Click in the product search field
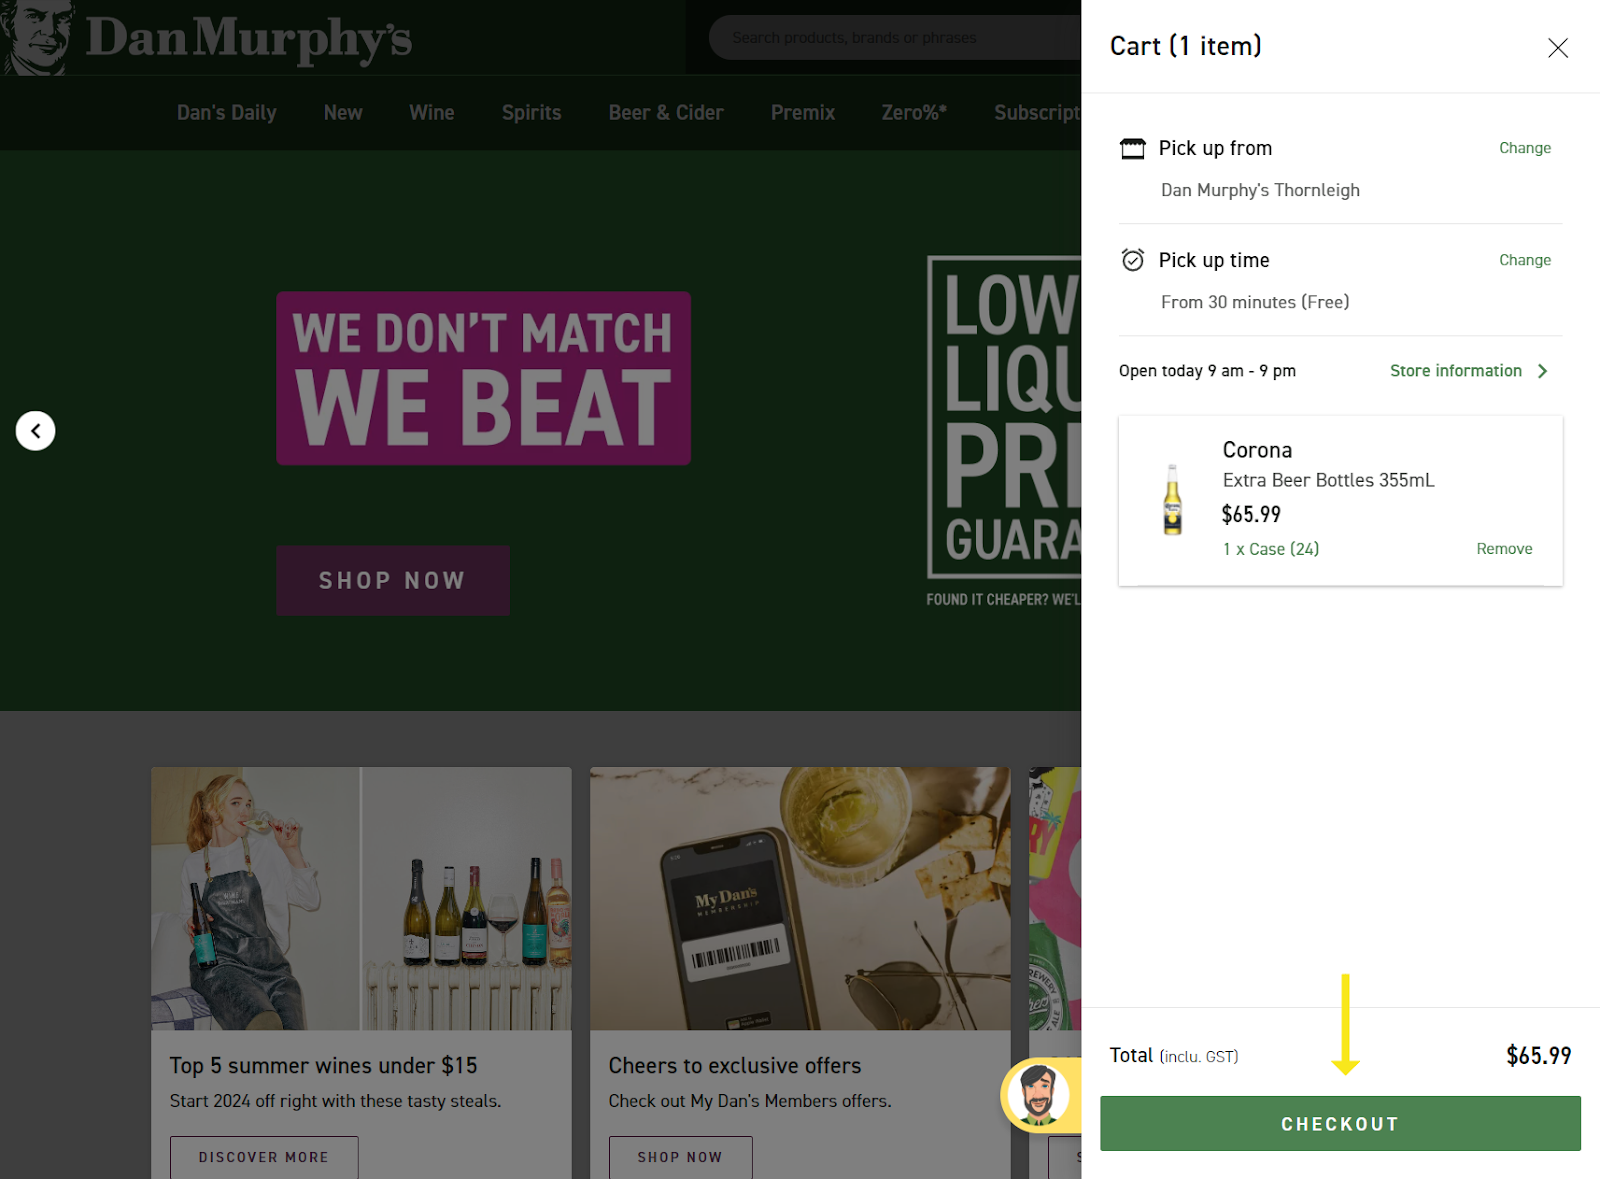This screenshot has width=1600, height=1179. [x=895, y=38]
